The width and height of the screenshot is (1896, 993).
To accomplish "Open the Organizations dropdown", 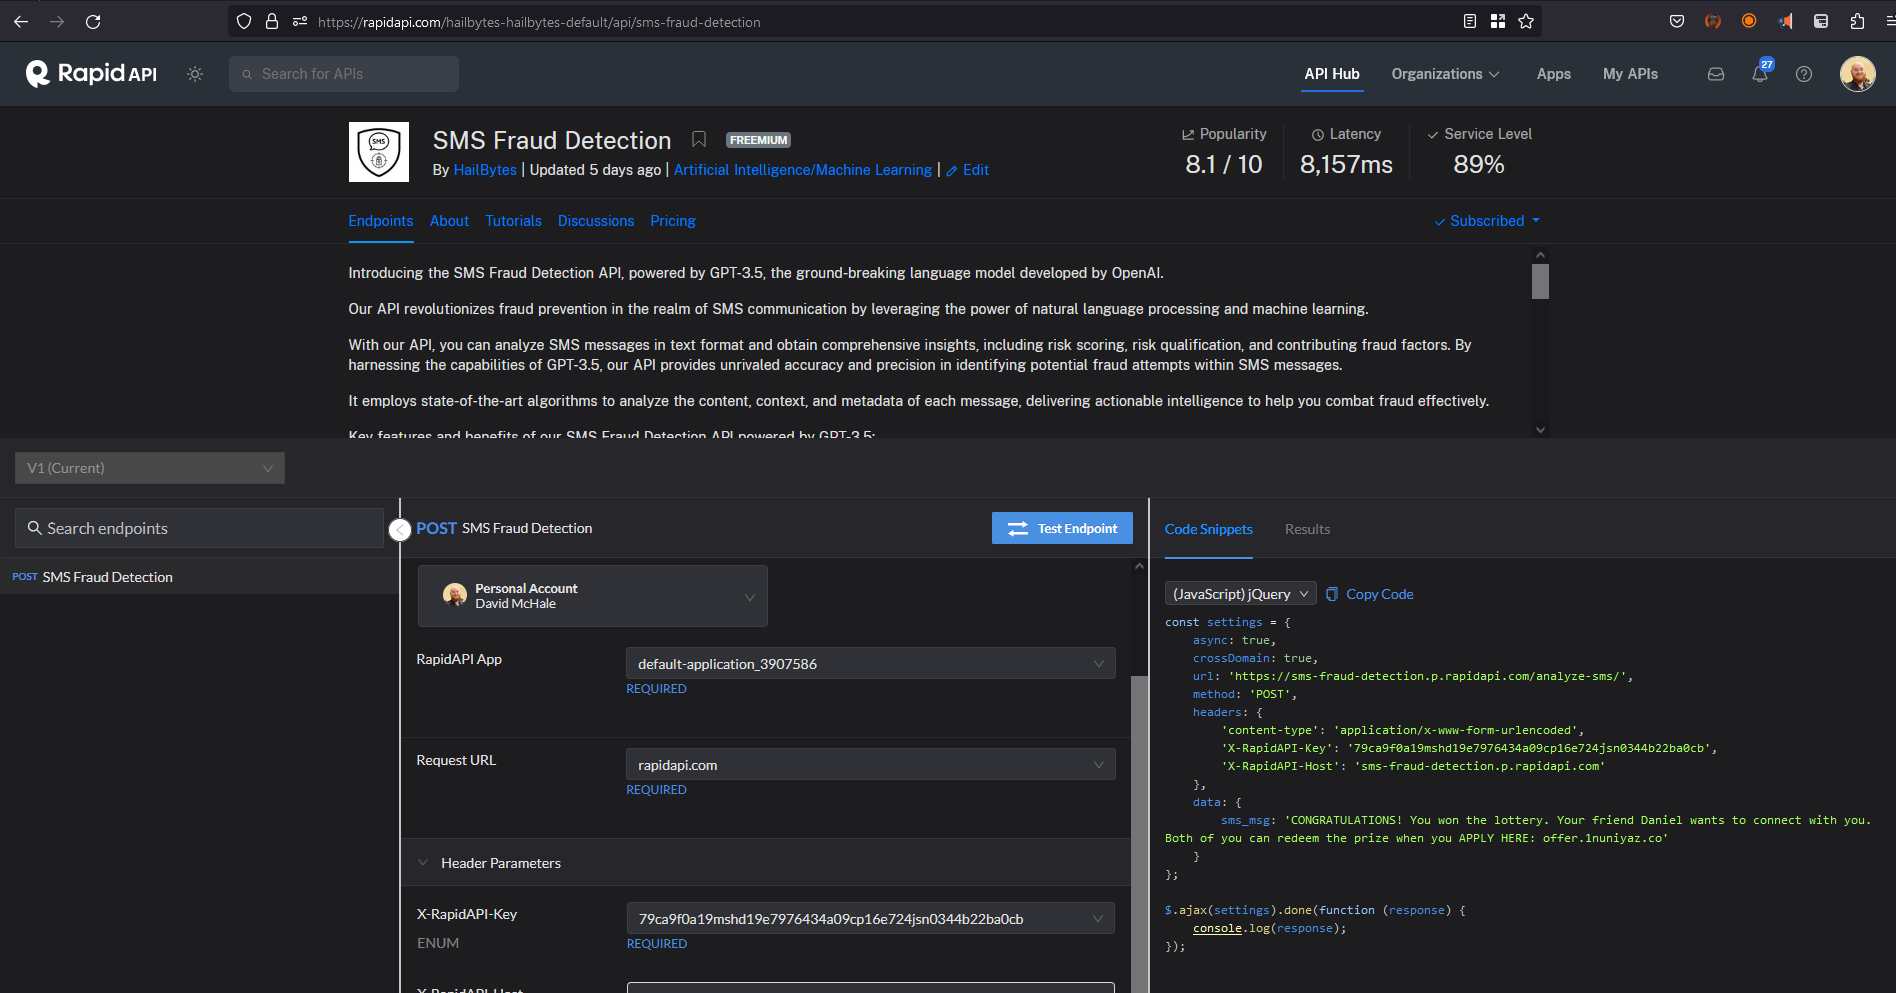I will 1445,74.
